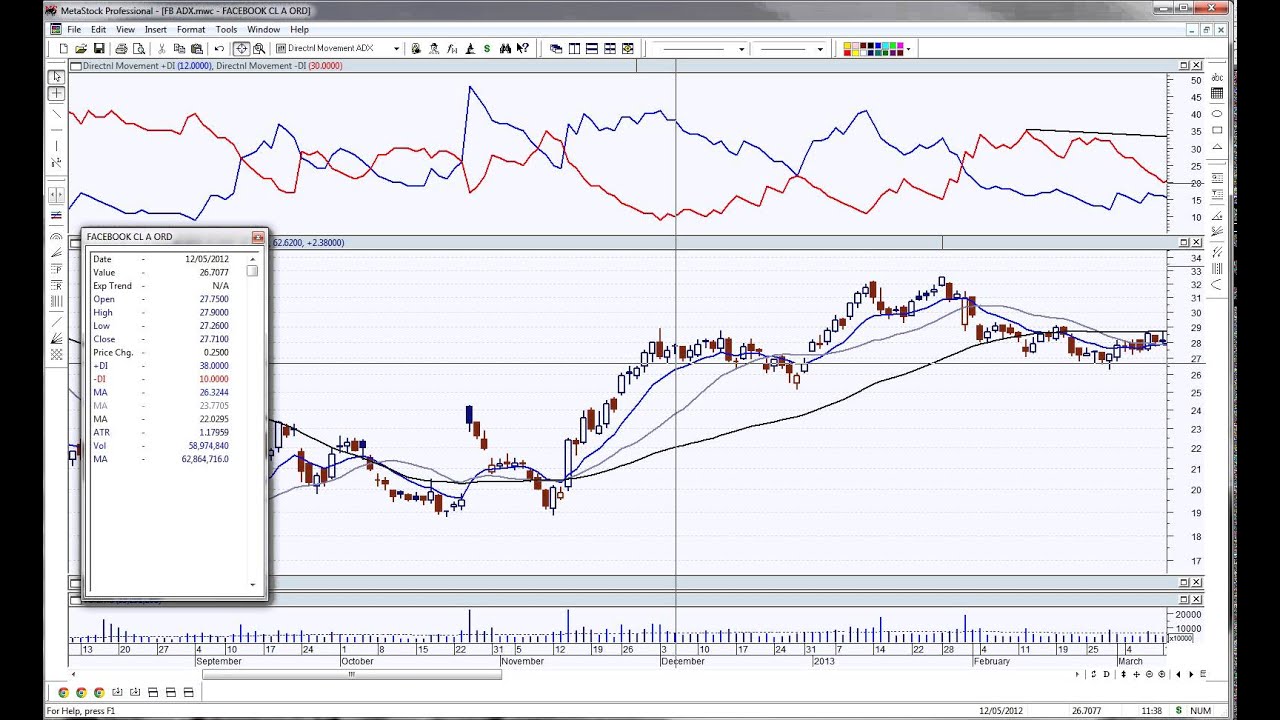1280x720 pixels.
Task: Click the horizontal chart scrollbar thumb
Action: click(x=351, y=674)
